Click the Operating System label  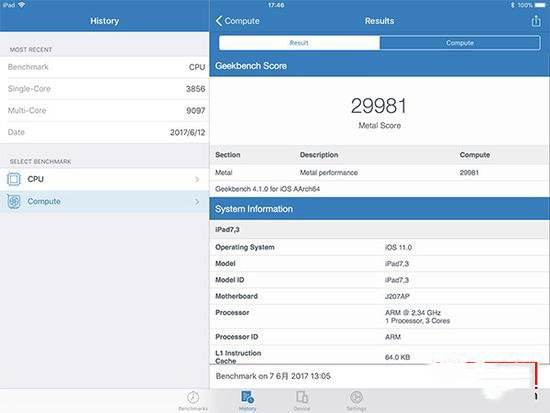pyautogui.click(x=245, y=247)
